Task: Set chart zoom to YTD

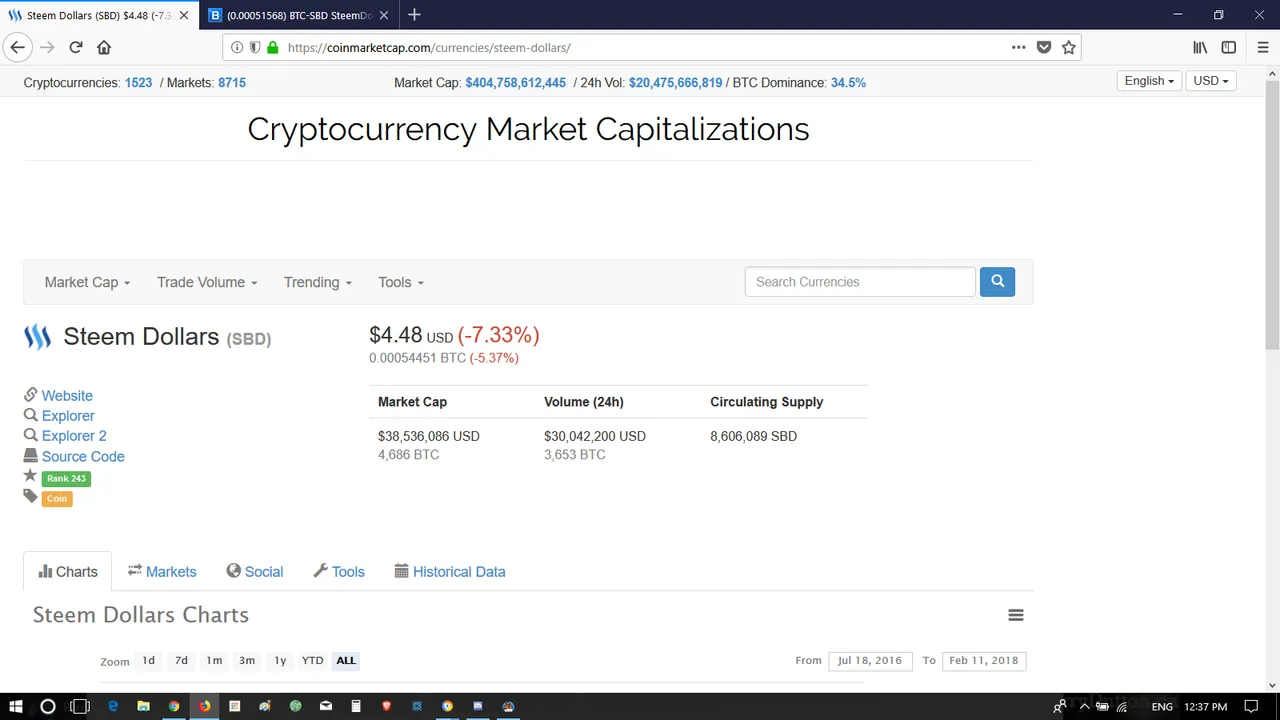Action: click(x=313, y=660)
